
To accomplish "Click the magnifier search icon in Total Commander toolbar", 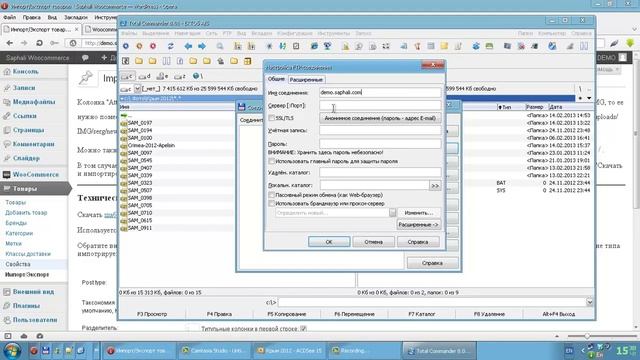I will [220, 46].
